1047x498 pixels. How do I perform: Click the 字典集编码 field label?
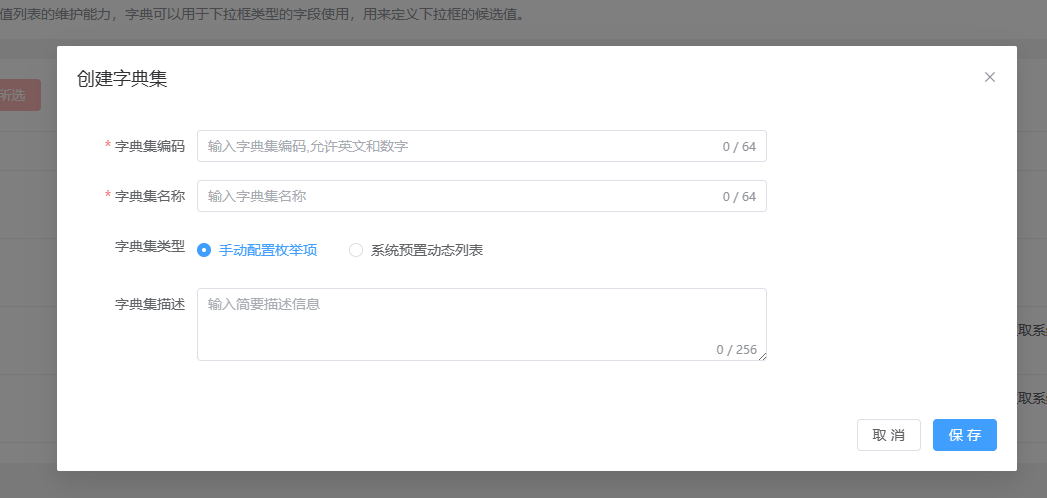[x=150, y=146]
